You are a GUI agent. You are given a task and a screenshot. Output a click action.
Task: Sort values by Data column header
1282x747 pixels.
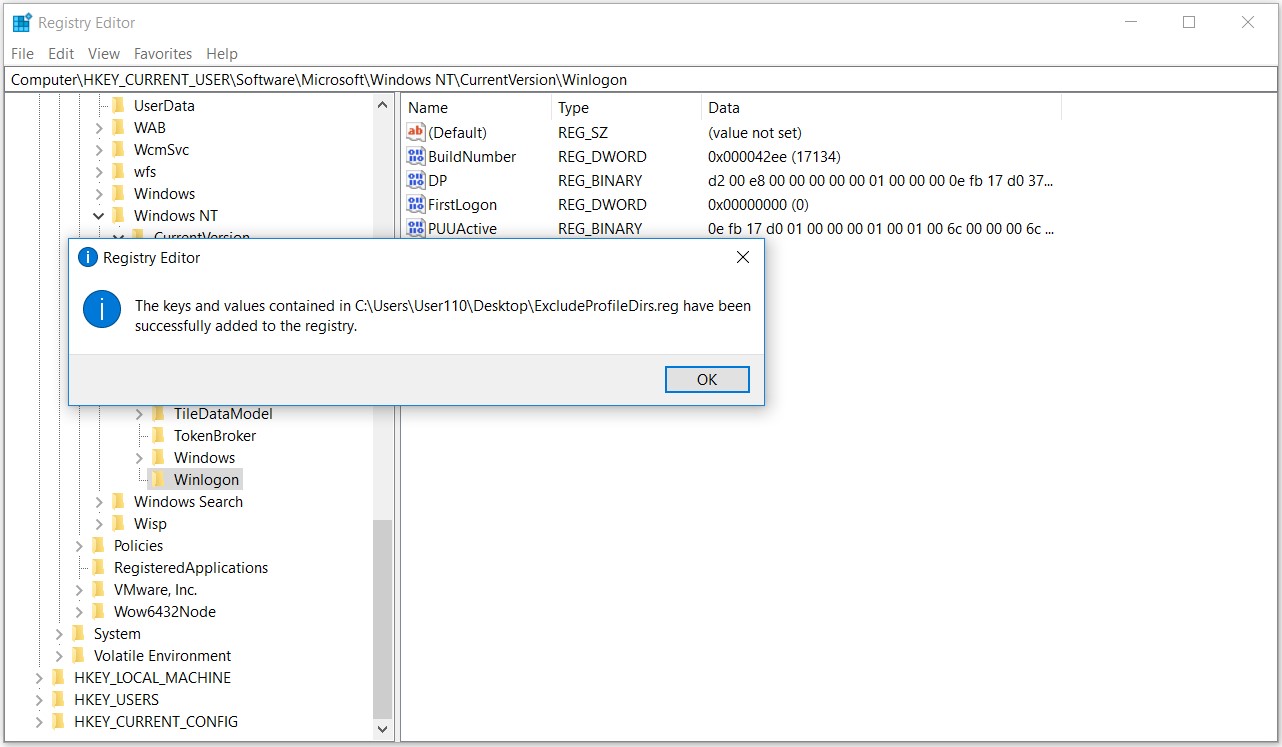[x=881, y=107]
